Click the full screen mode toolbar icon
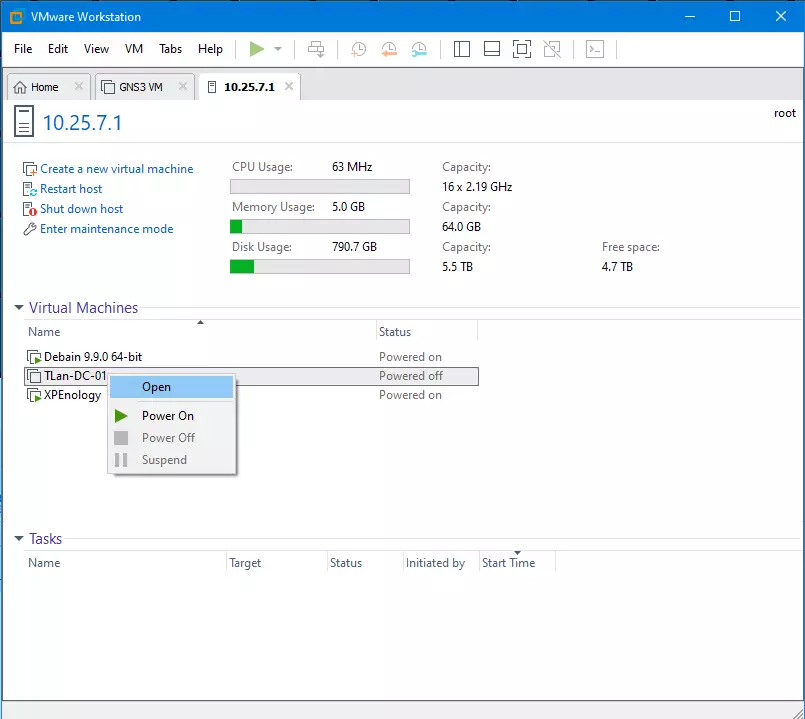 click(521, 49)
